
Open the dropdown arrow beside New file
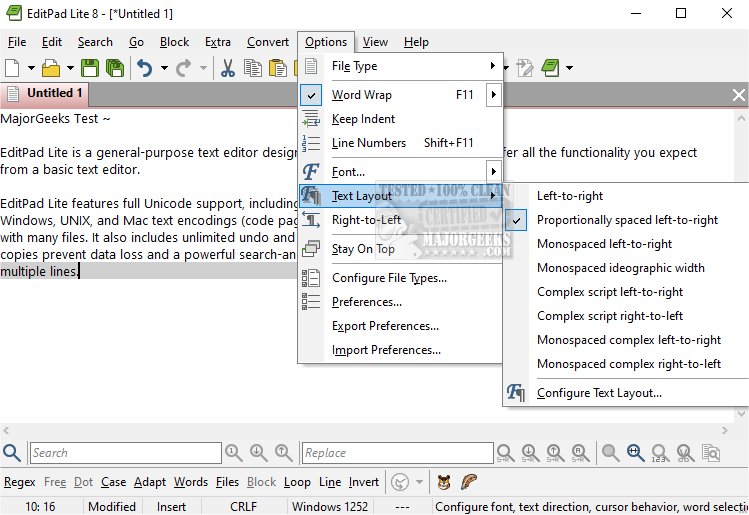(31, 68)
